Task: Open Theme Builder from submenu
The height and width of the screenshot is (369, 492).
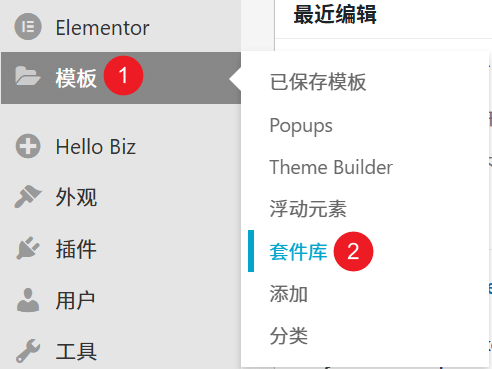Action: tap(331, 167)
